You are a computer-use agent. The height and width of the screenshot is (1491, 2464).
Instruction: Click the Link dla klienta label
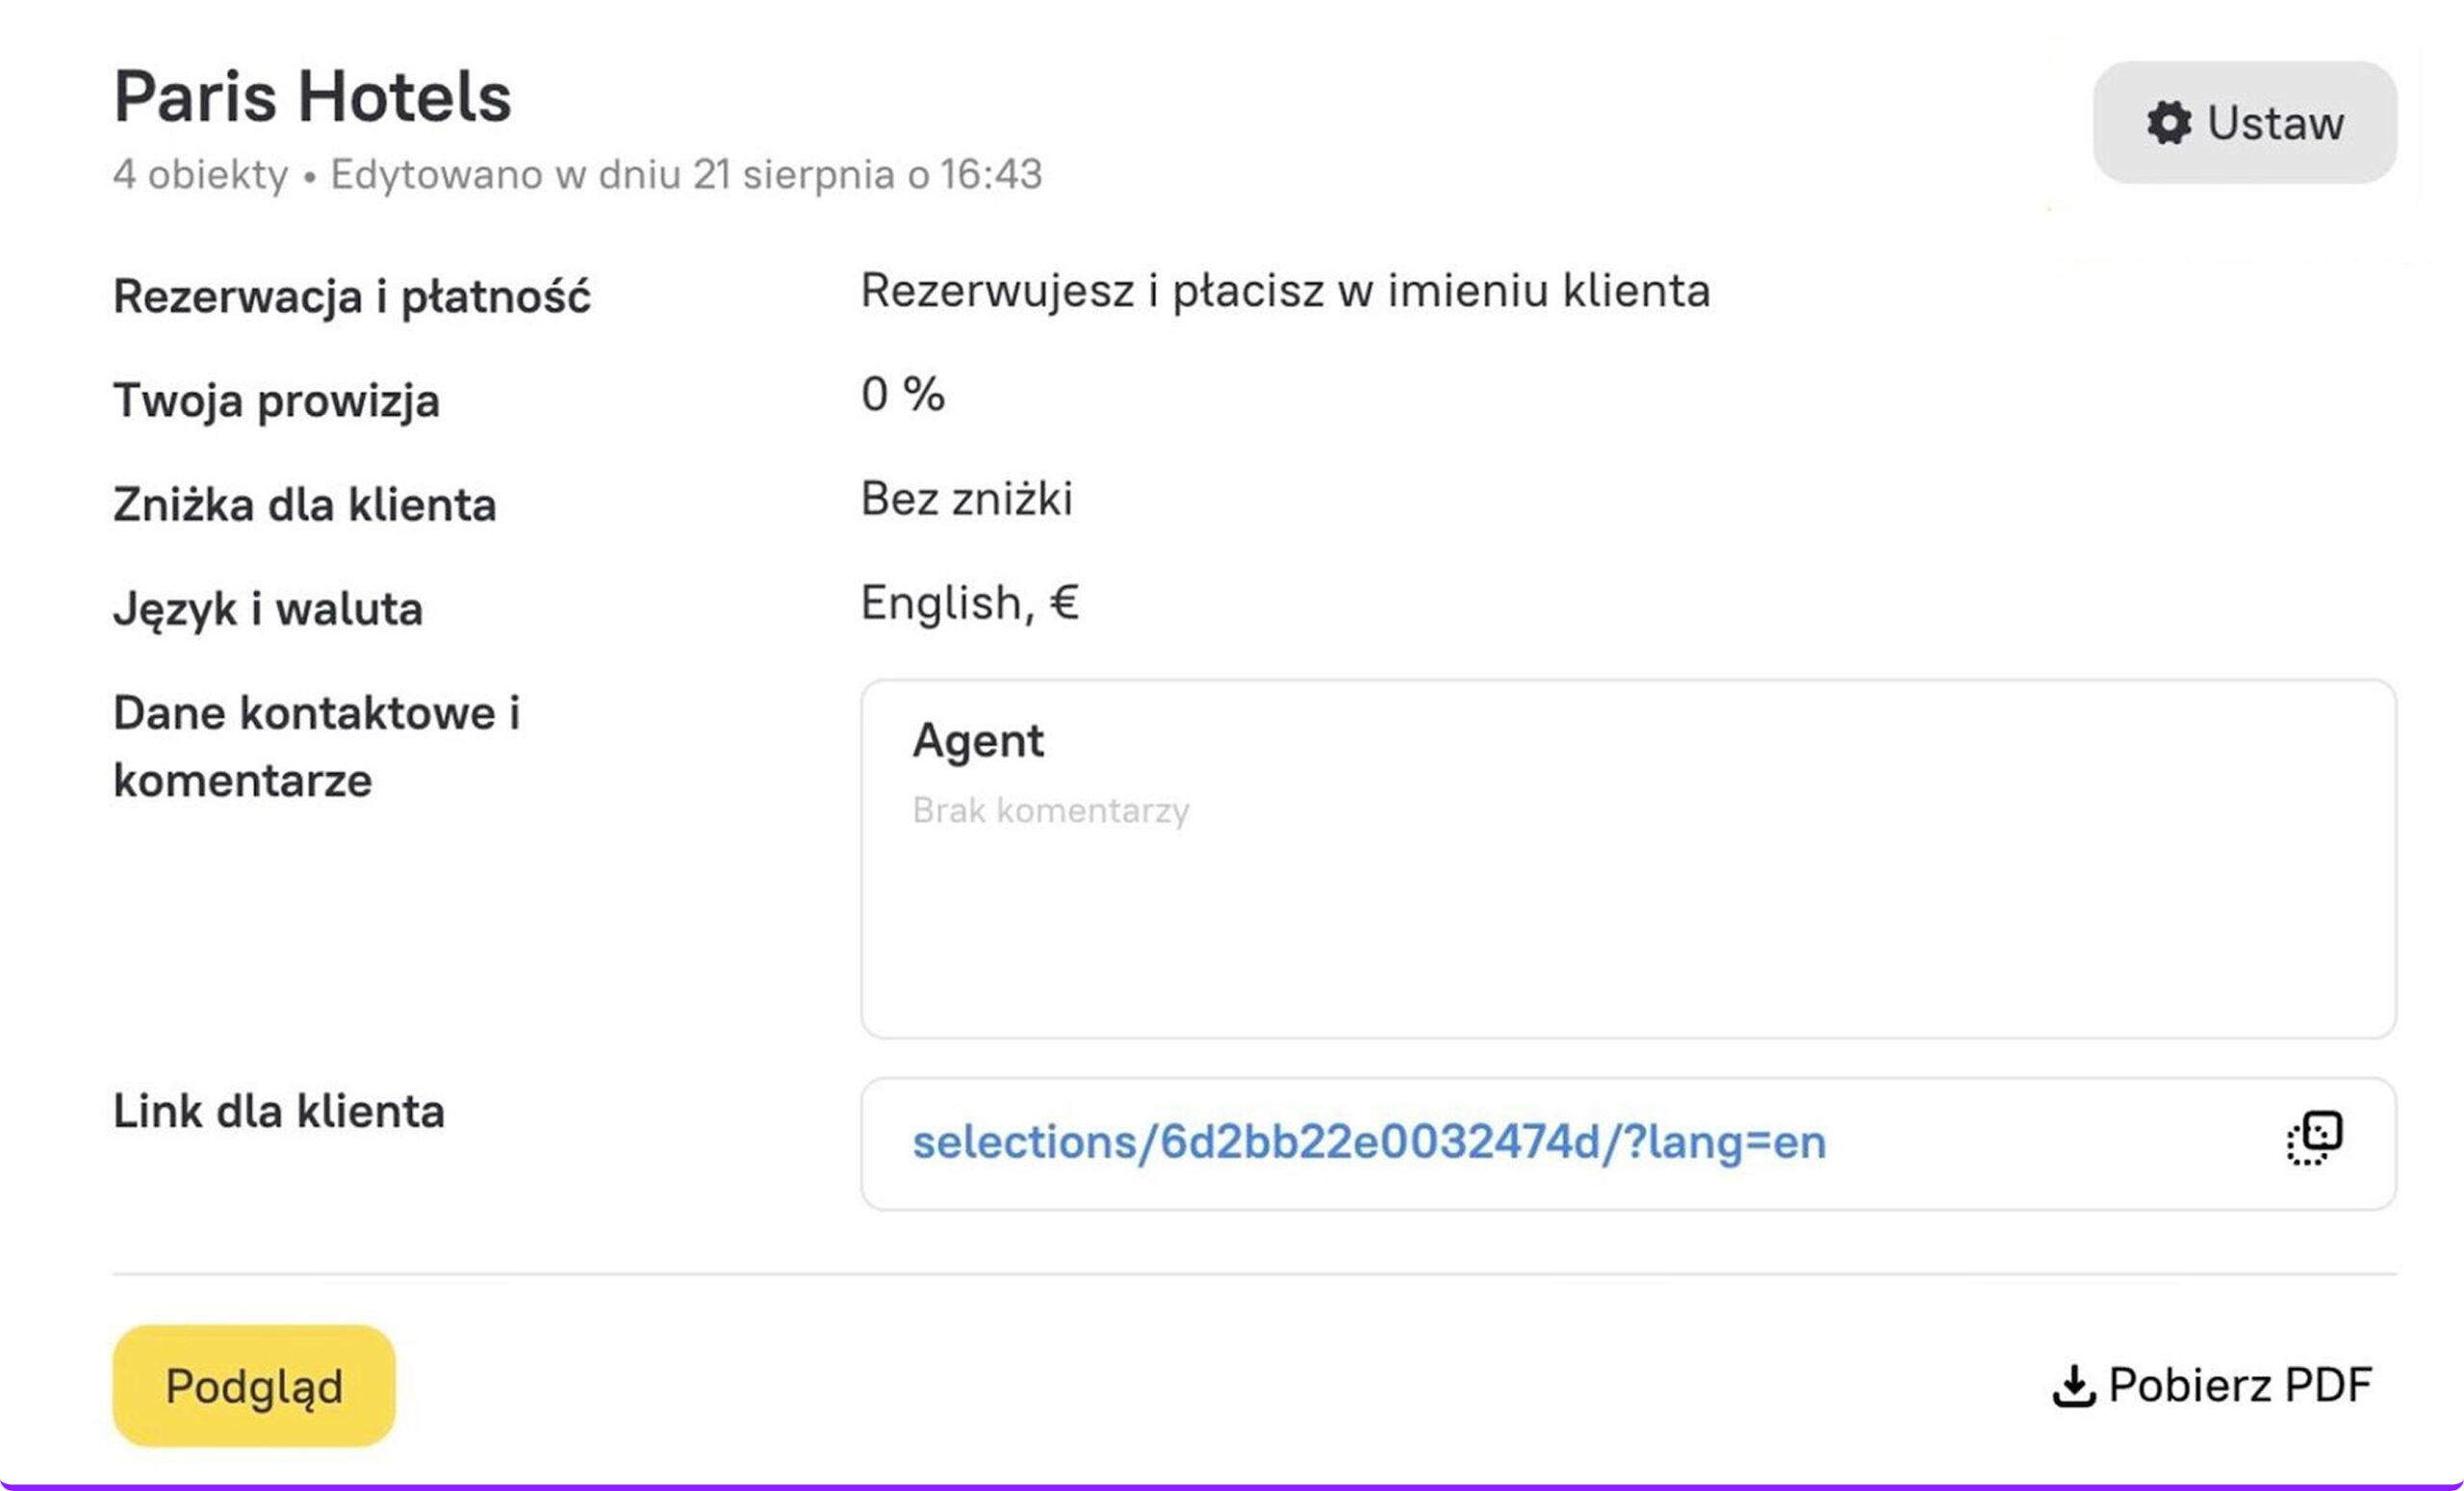coord(278,1111)
